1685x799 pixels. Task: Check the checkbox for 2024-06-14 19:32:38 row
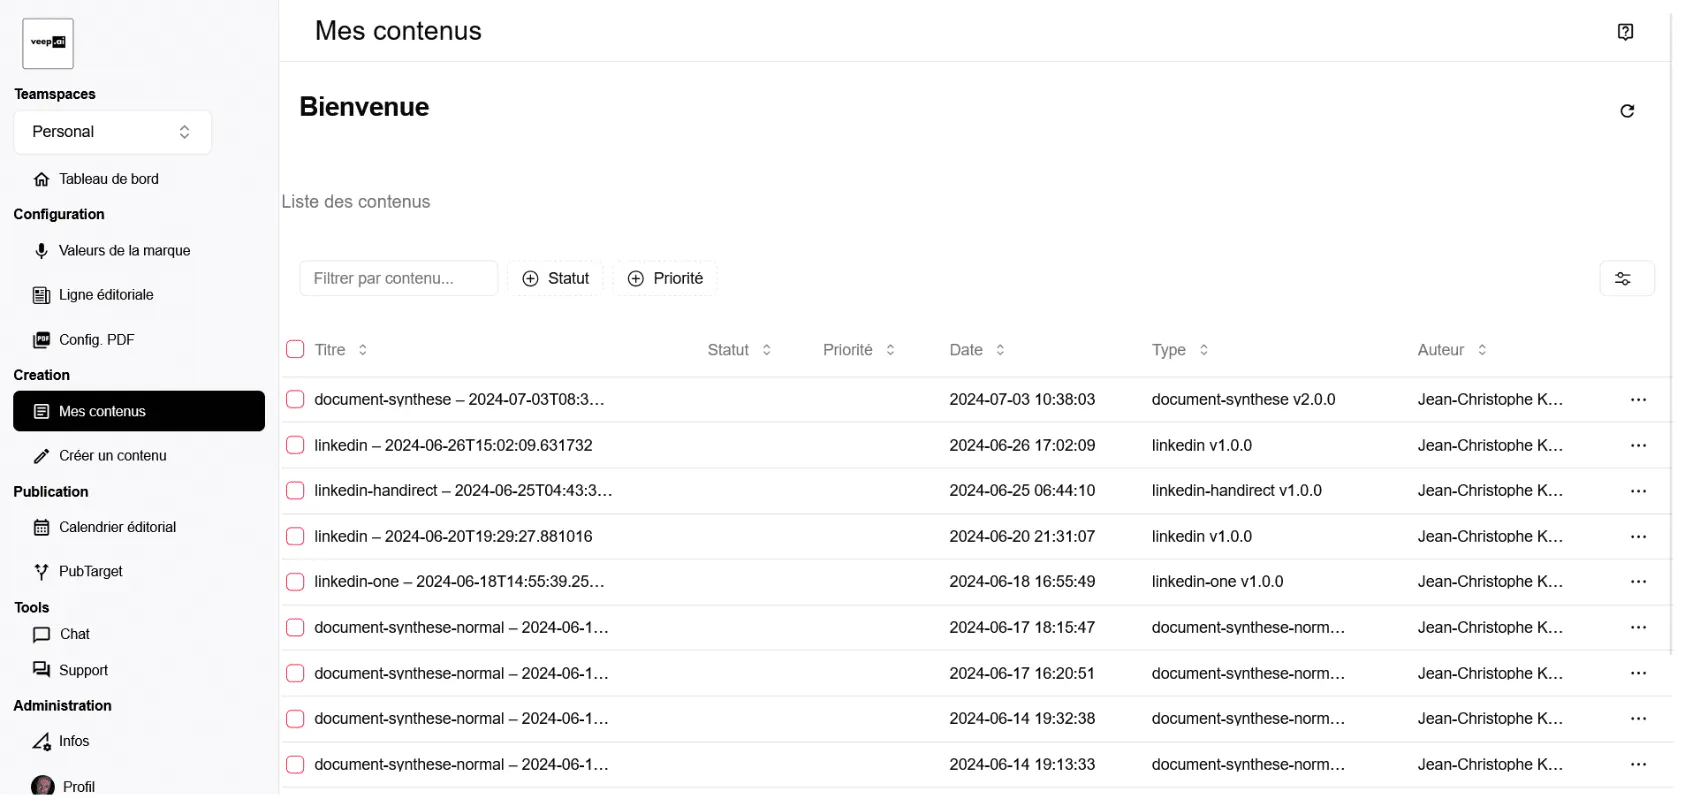point(295,719)
